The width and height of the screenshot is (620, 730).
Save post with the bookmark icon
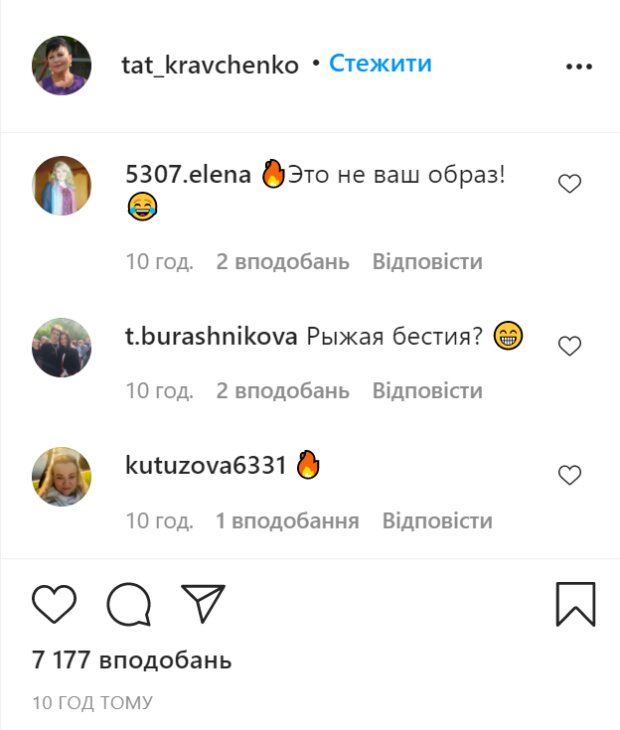576,604
